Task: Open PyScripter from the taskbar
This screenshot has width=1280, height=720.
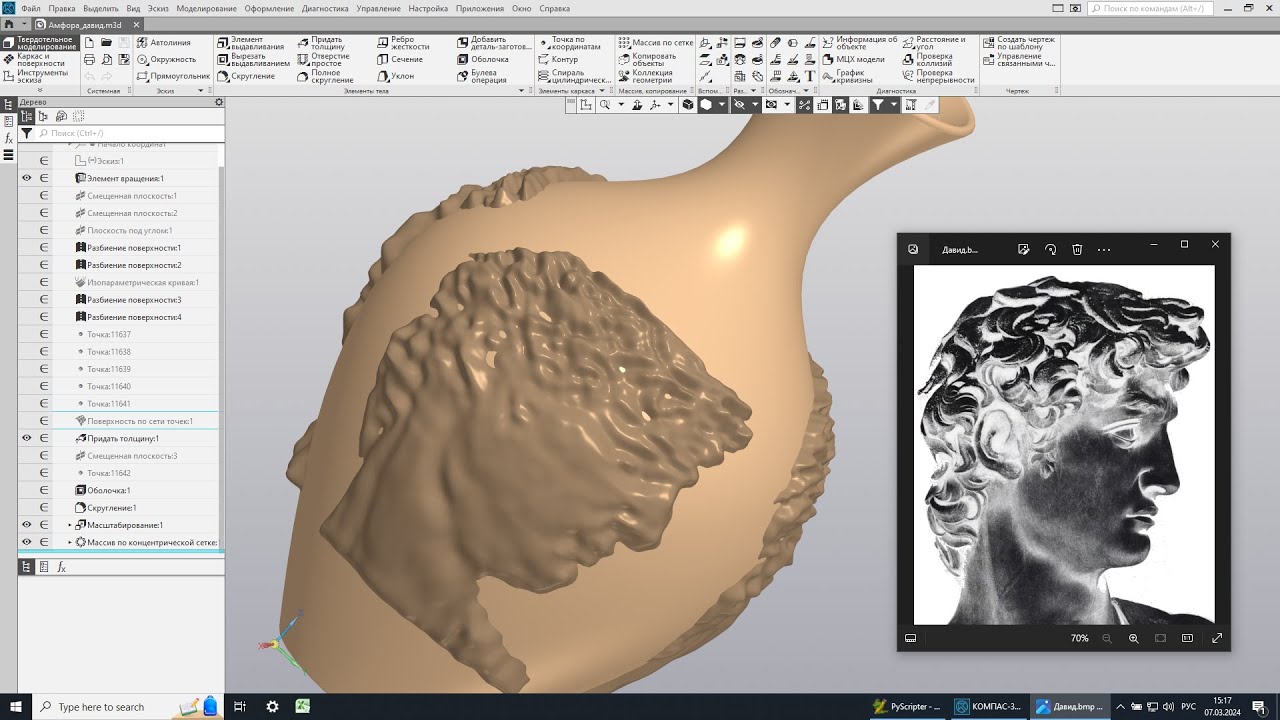Action: coord(907,706)
